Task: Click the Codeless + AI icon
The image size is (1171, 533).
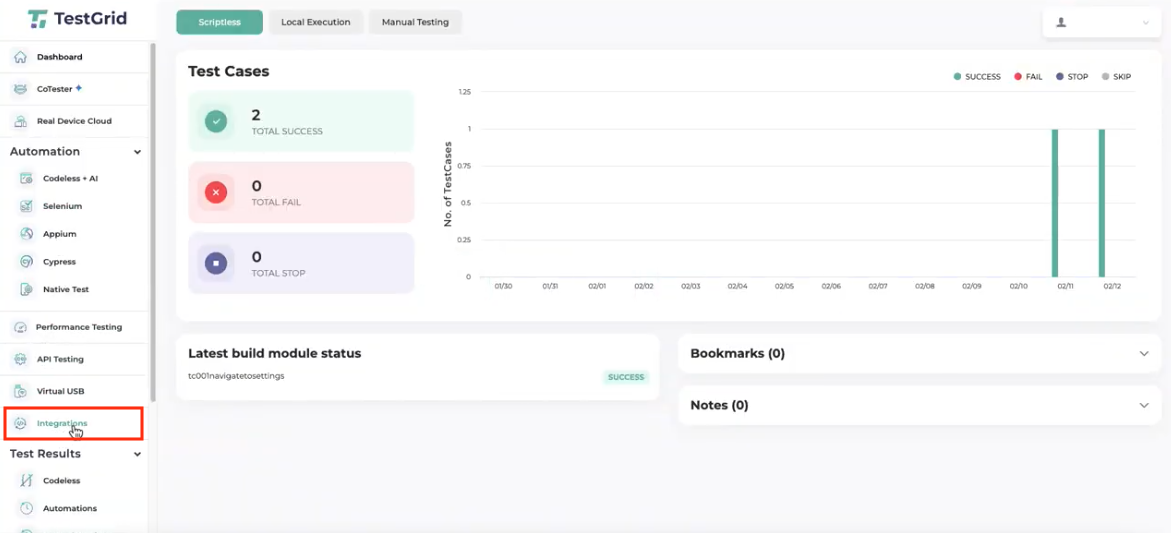Action: click(x=27, y=178)
